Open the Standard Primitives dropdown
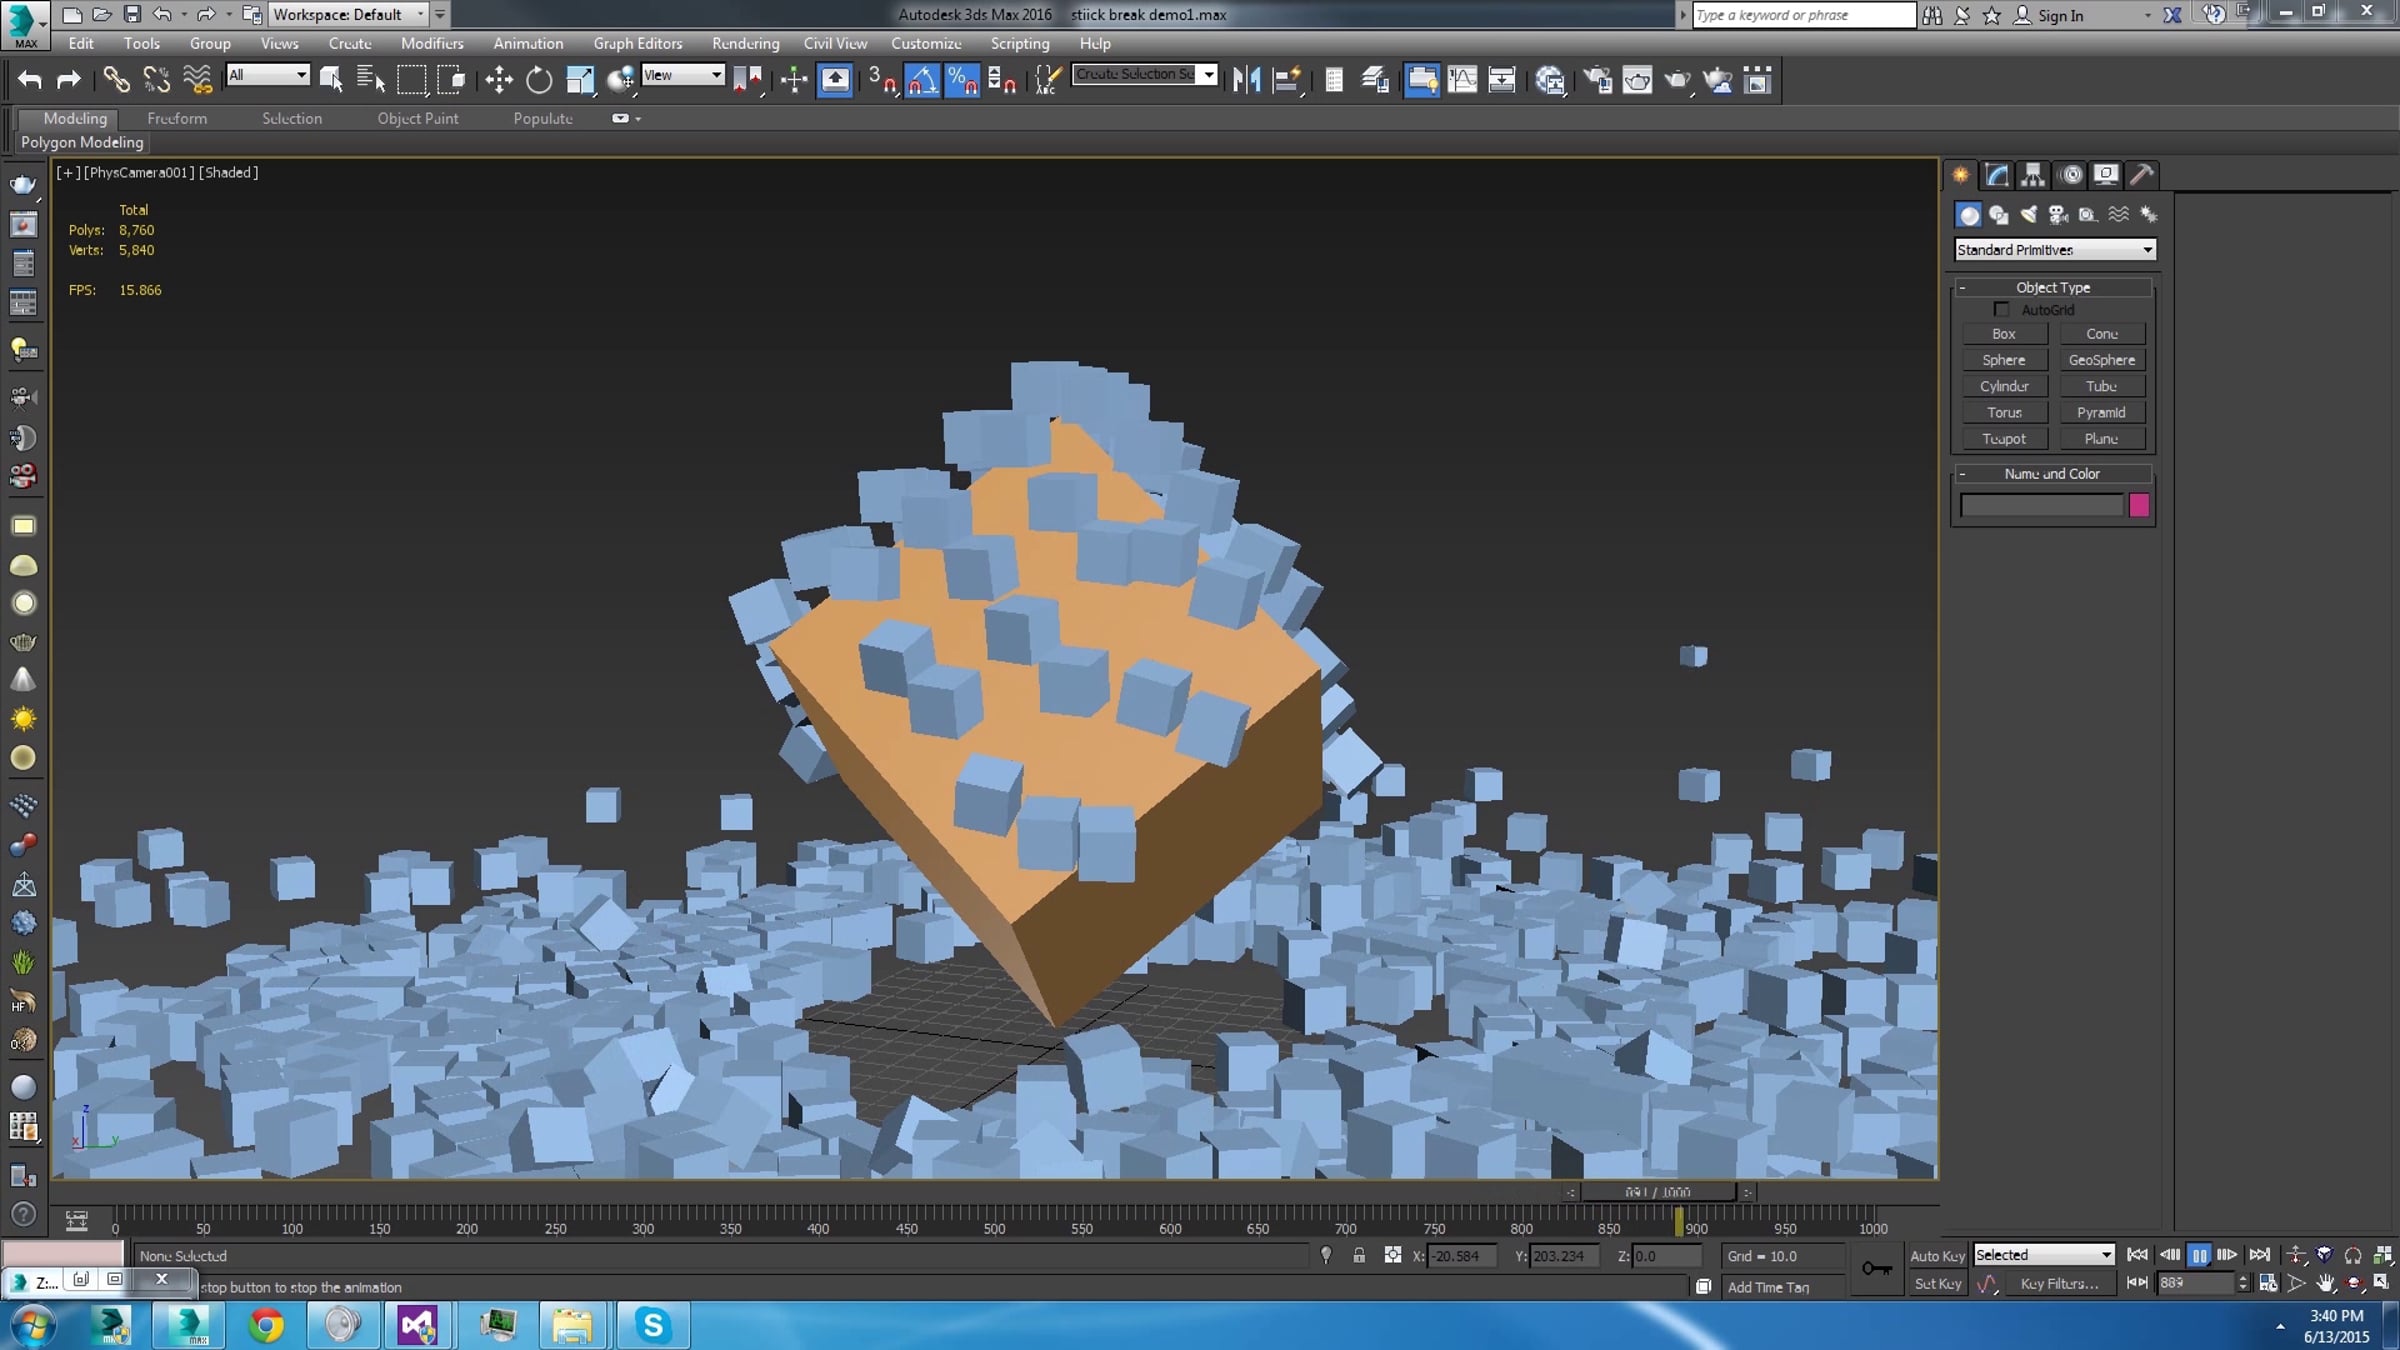The width and height of the screenshot is (2400, 1350). [x=2054, y=250]
